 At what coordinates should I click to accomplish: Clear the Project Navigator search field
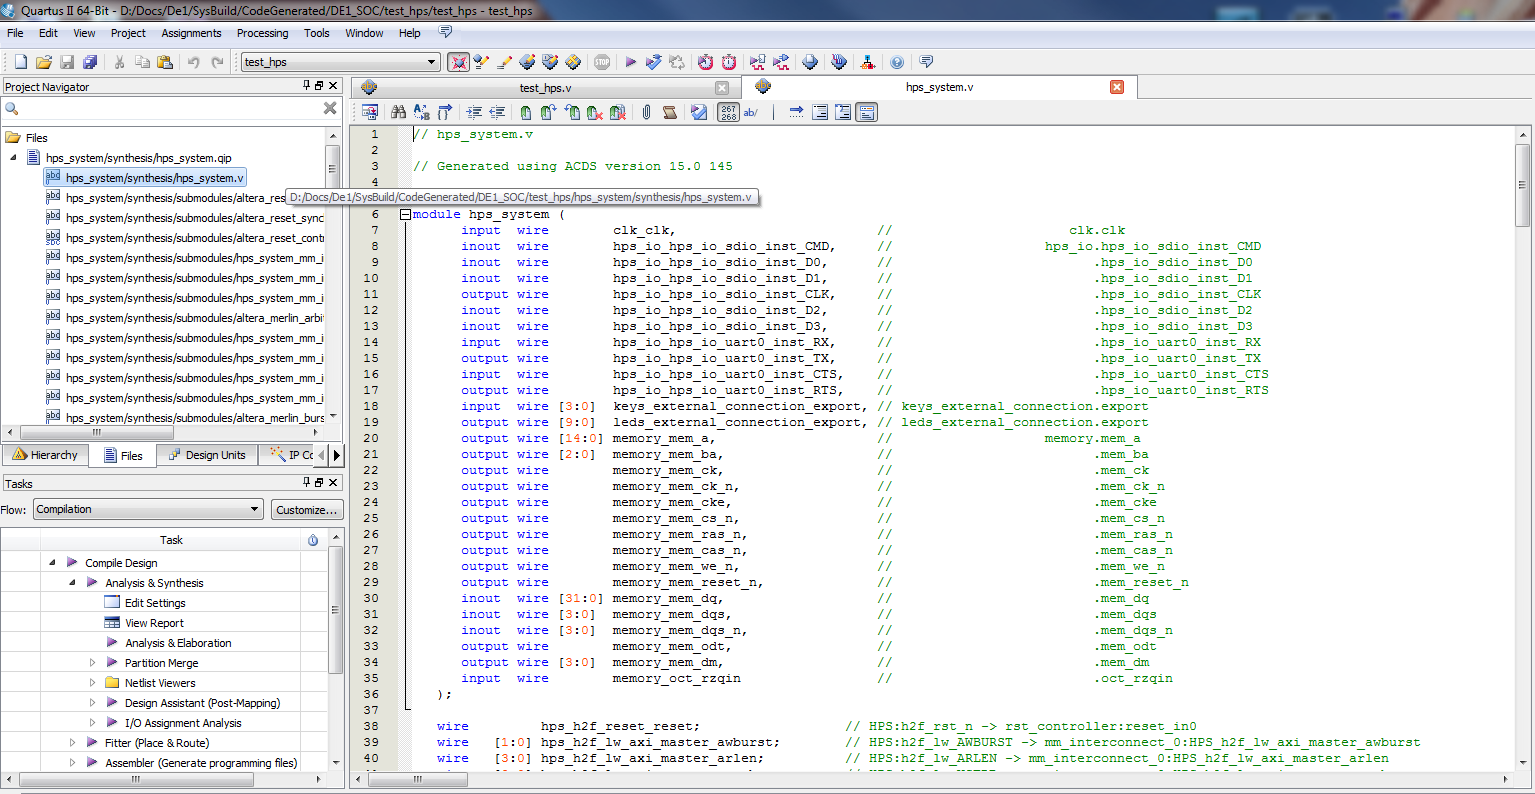(x=330, y=108)
